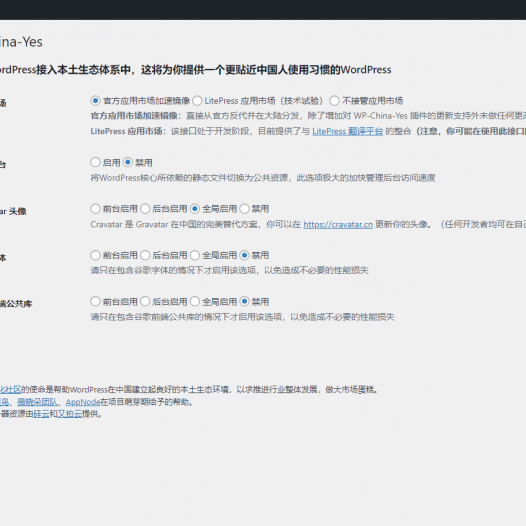
Task: Choose 全局启用 in 谷歌字体 row
Action: pyautogui.click(x=195, y=255)
